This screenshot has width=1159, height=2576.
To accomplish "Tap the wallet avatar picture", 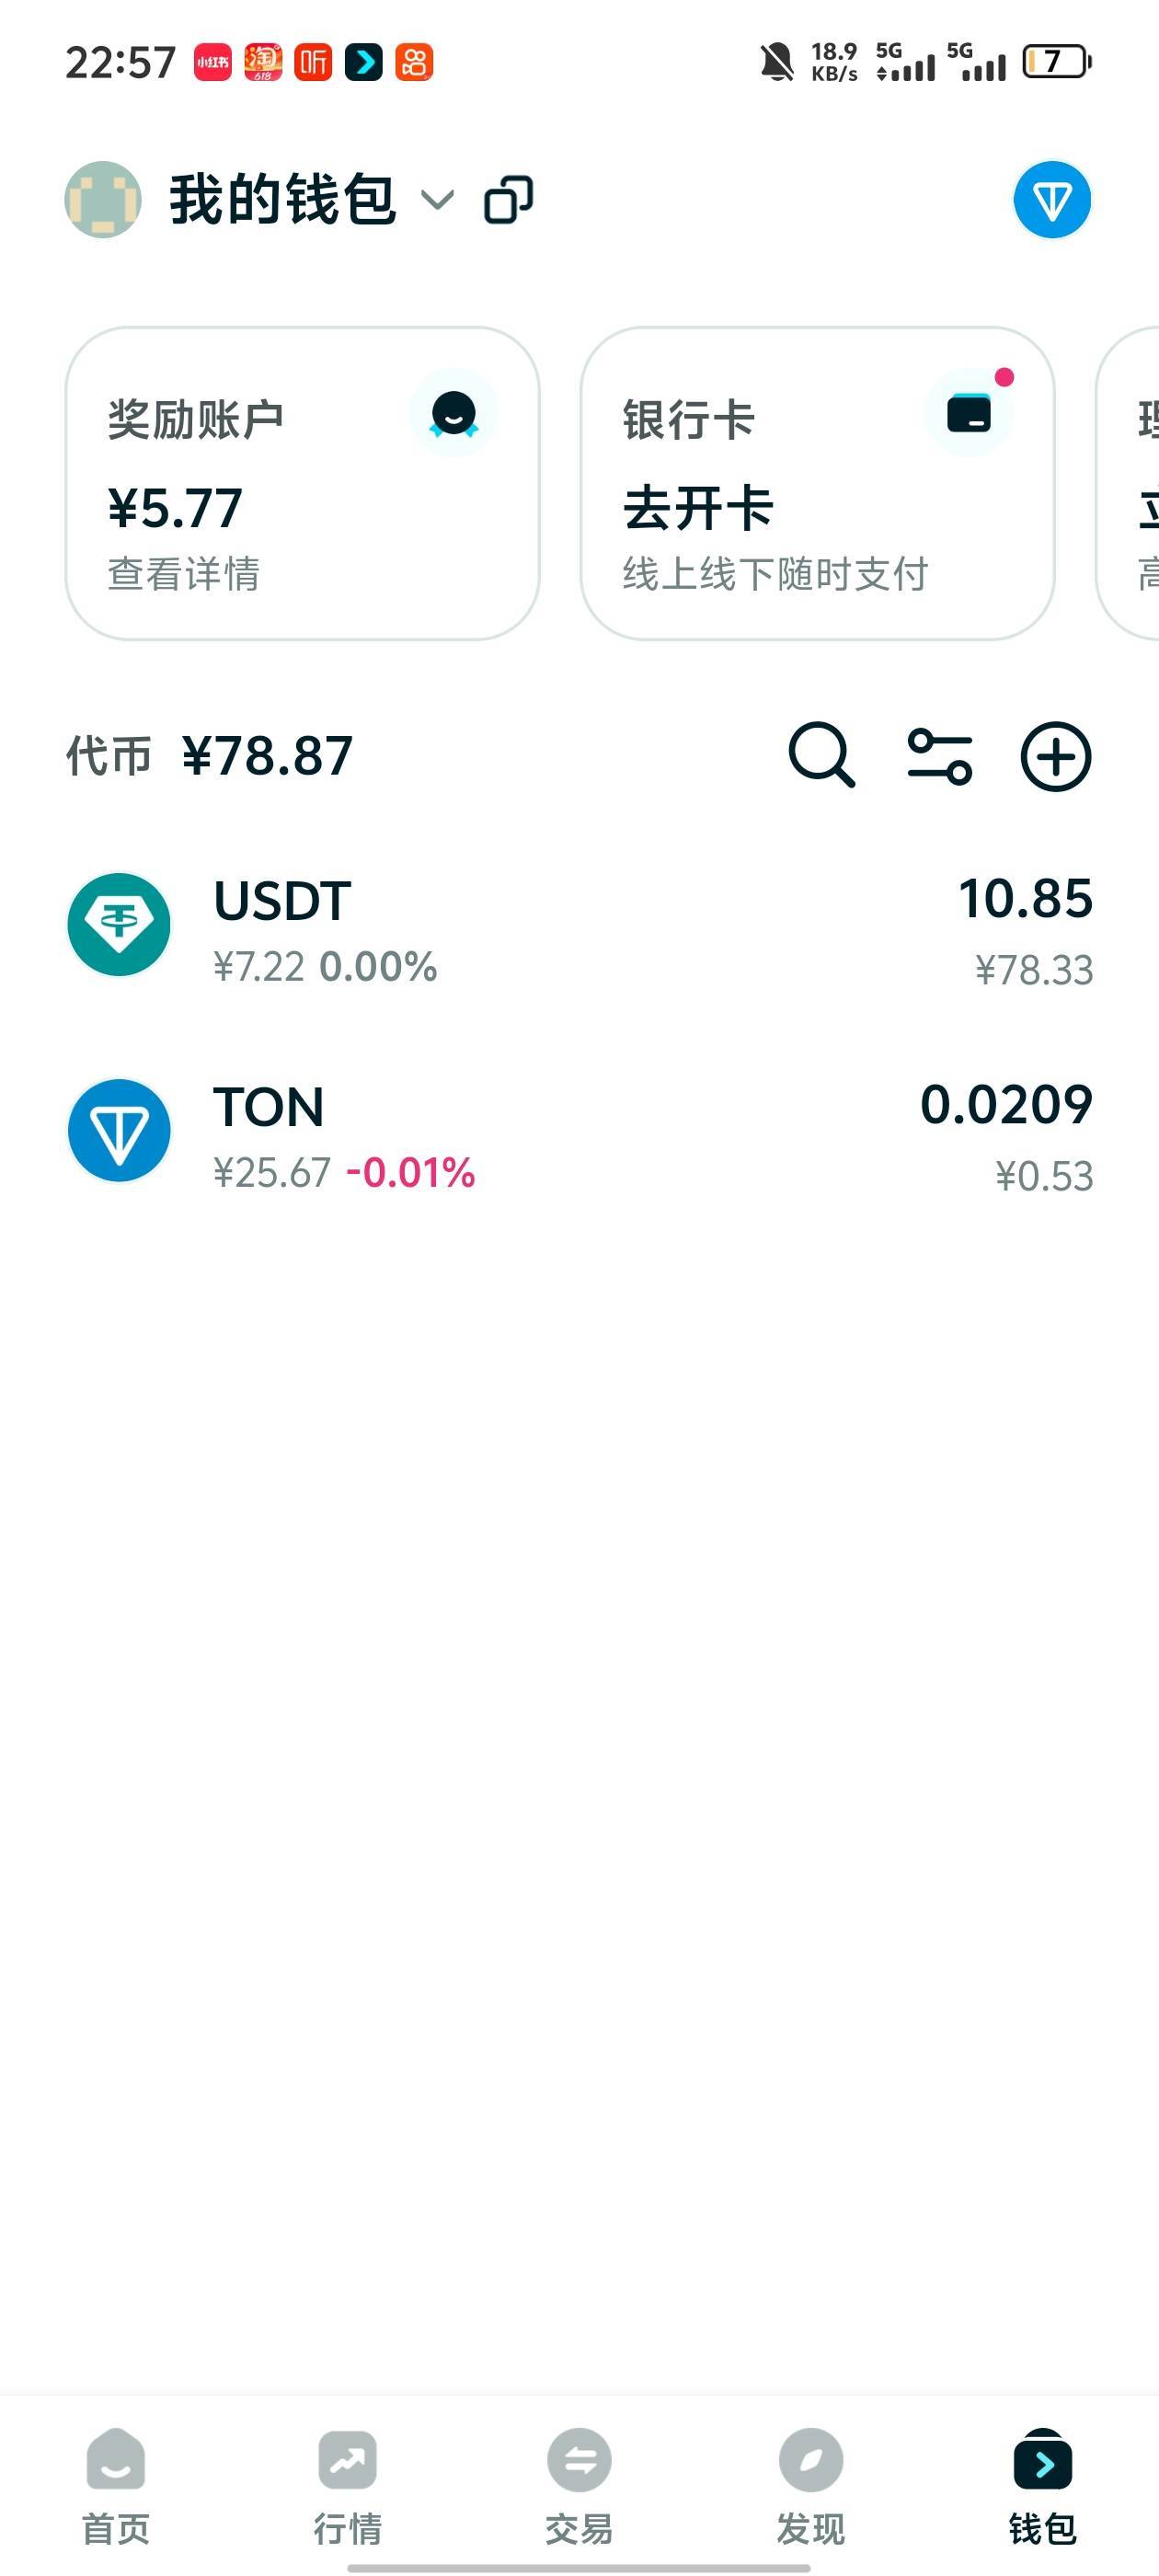I will 103,200.
